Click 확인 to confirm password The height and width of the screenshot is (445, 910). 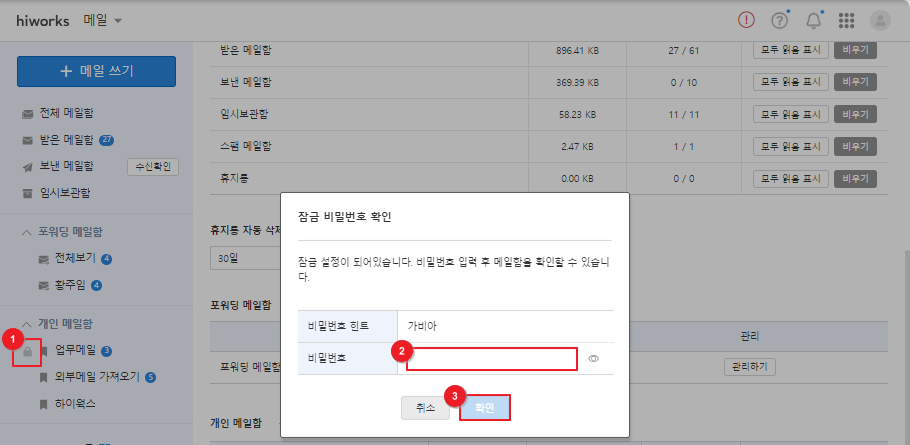tap(485, 408)
